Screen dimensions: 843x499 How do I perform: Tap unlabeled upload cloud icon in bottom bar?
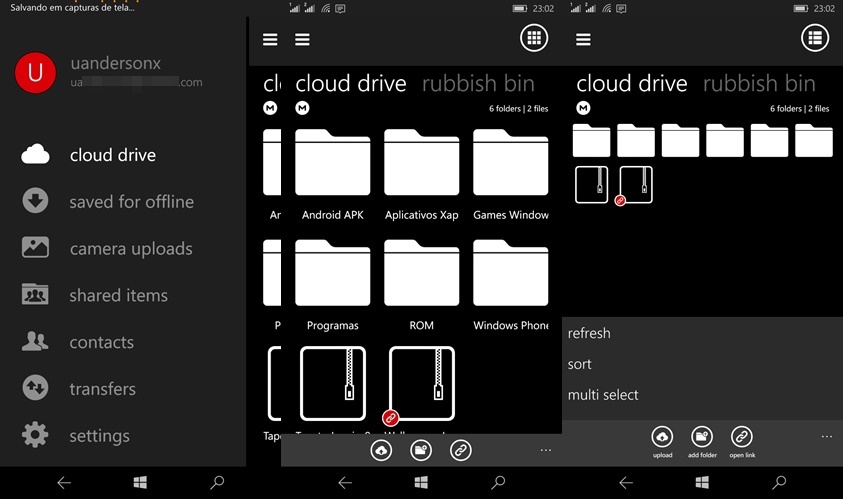pyautogui.click(x=381, y=450)
